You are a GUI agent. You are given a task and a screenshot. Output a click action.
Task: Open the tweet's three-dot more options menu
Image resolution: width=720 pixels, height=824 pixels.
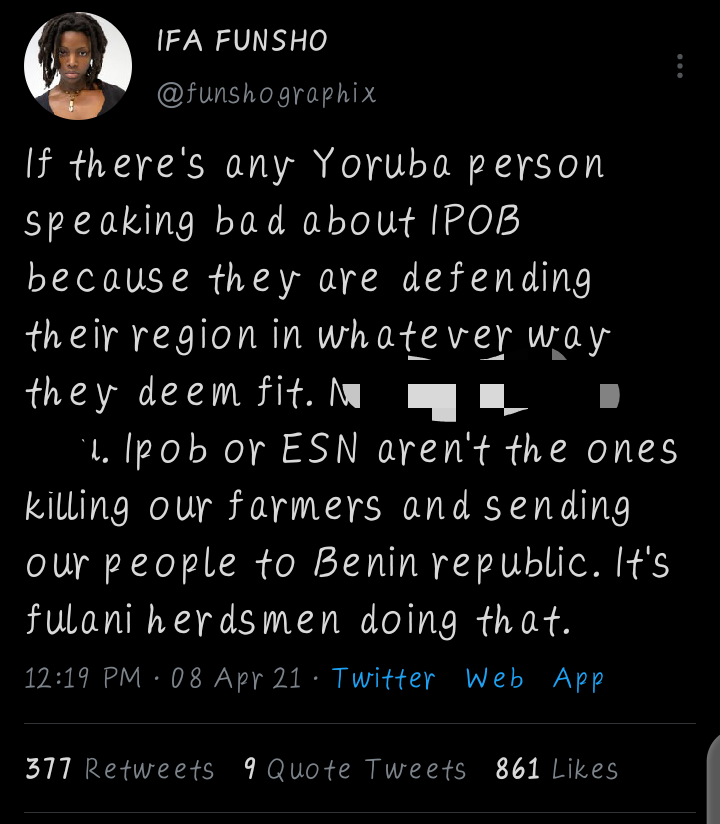680,66
